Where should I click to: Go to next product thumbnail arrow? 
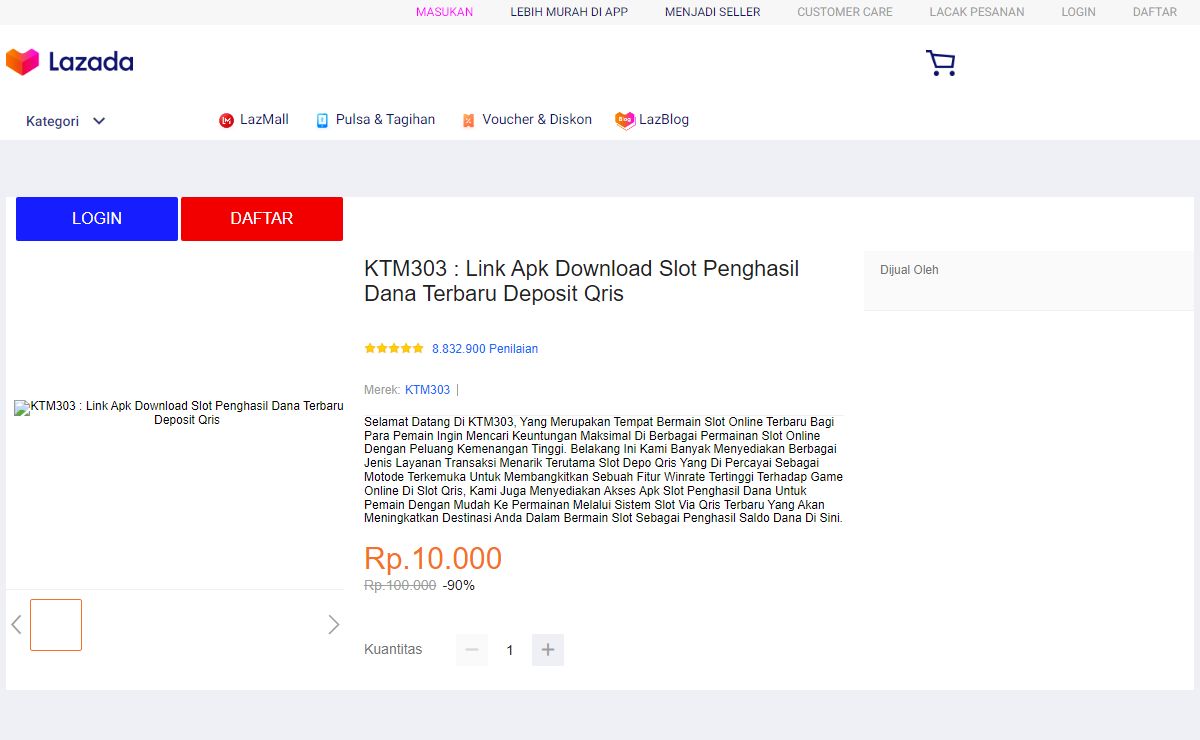pyautogui.click(x=334, y=625)
